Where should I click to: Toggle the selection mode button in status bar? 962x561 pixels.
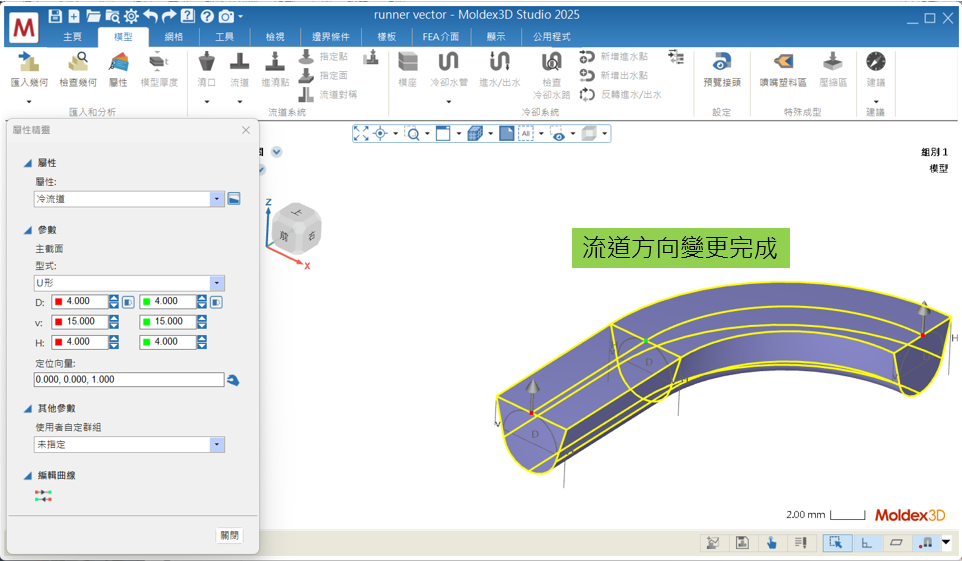[834, 542]
